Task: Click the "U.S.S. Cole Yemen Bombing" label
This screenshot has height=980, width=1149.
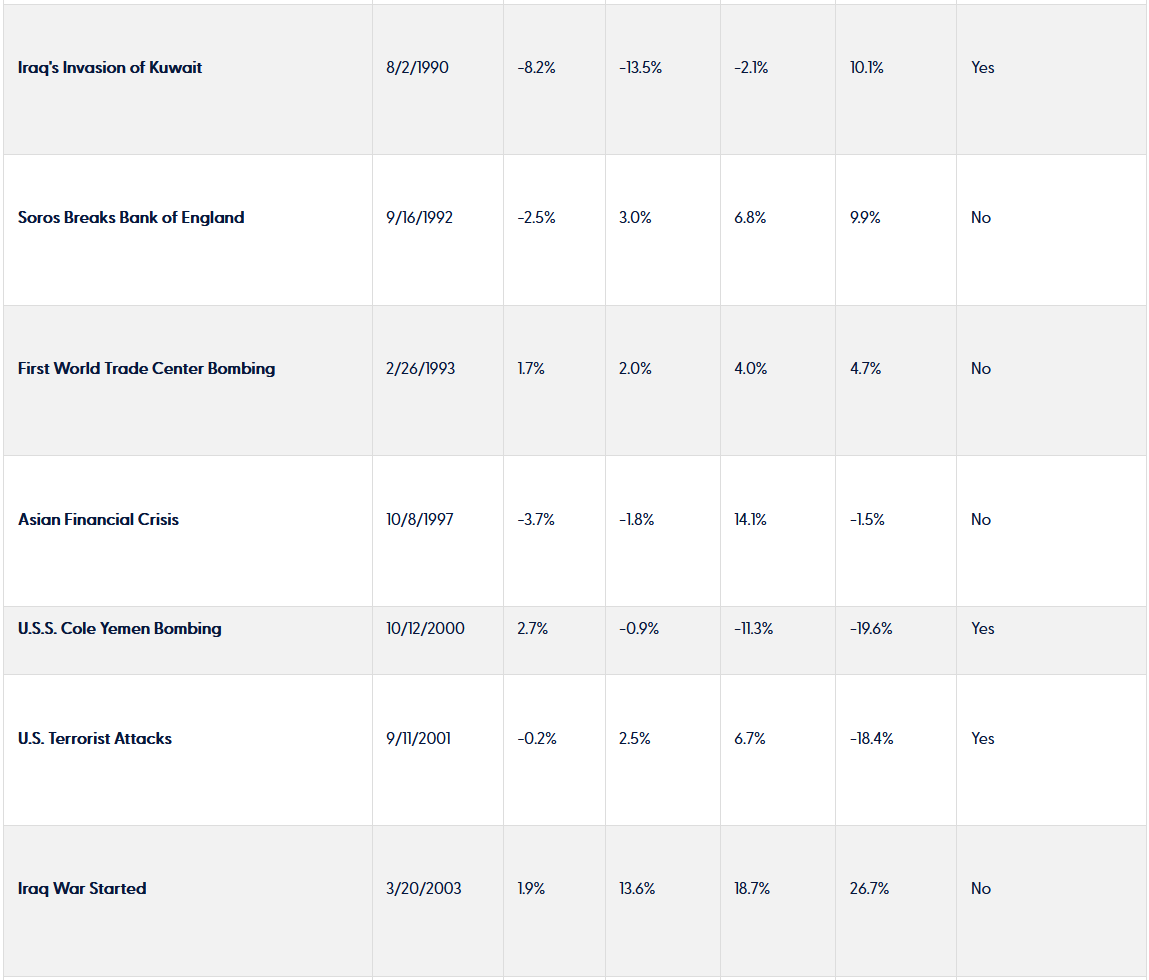Action: [120, 629]
